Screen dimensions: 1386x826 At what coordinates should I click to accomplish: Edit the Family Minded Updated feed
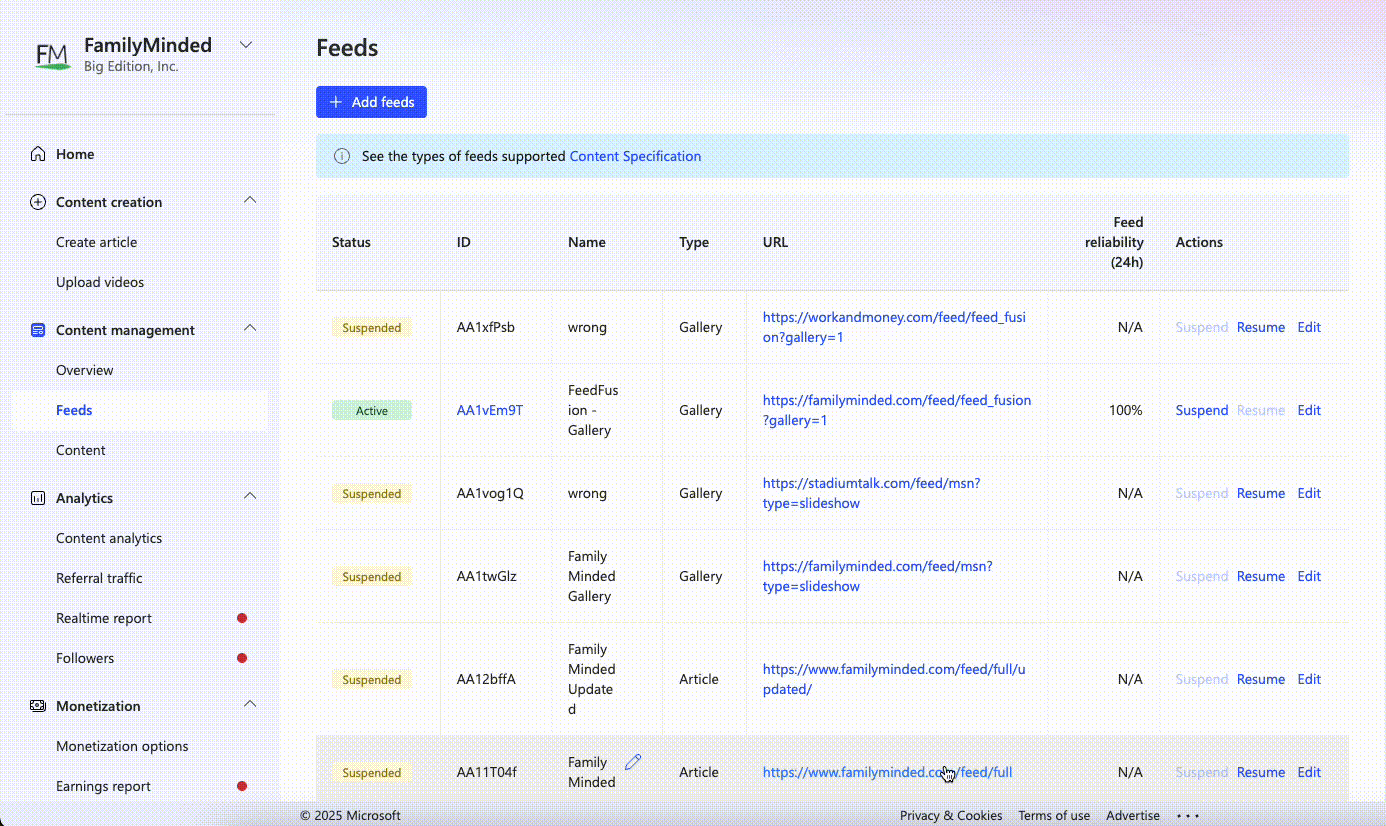(x=1309, y=679)
